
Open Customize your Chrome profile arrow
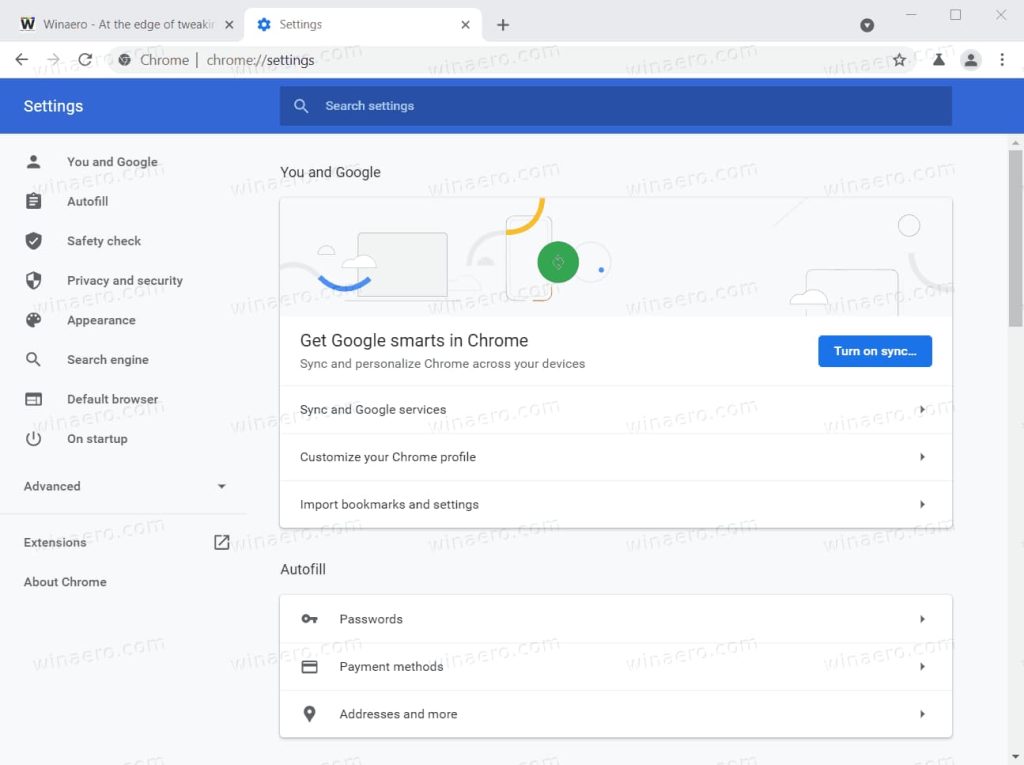(922, 457)
